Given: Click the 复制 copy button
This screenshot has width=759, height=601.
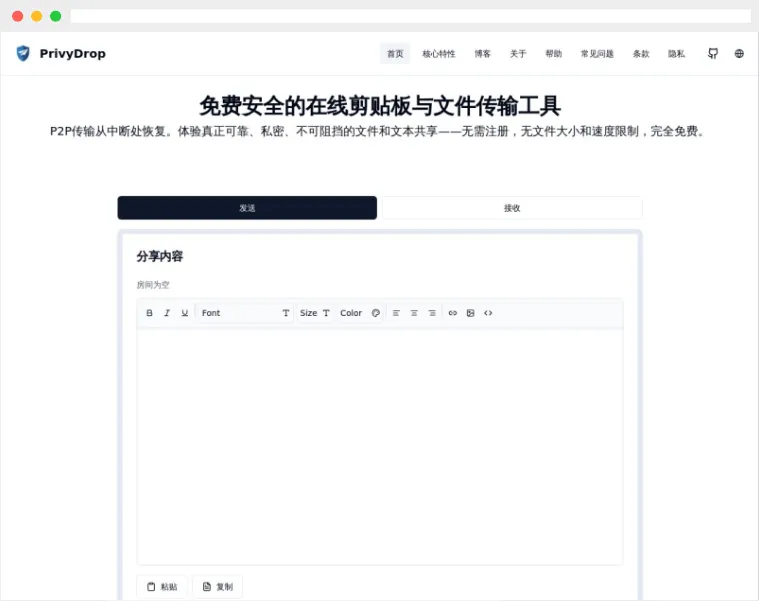Looking at the screenshot, I should [x=217, y=586].
